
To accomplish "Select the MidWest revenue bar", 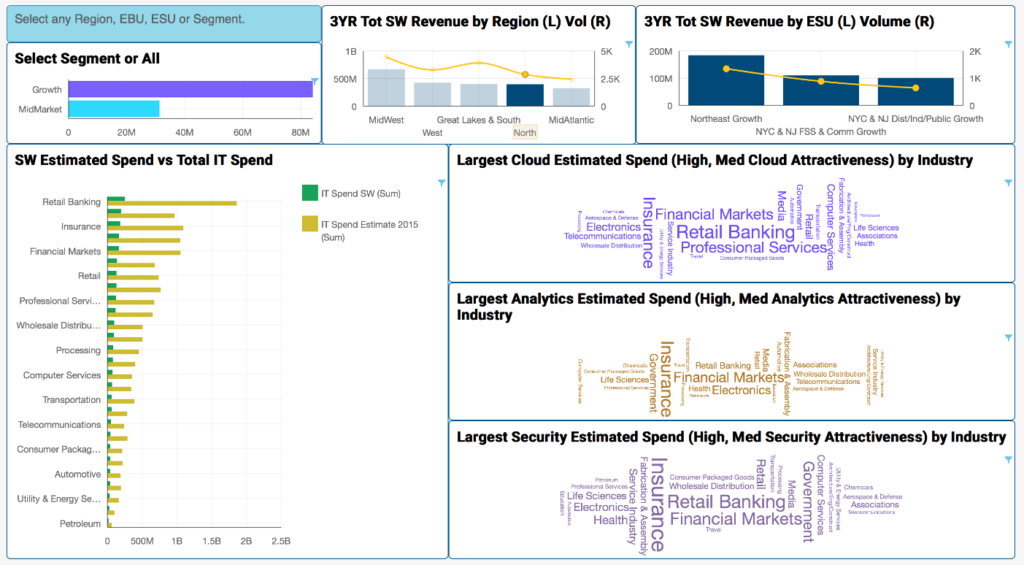I will [x=386, y=88].
